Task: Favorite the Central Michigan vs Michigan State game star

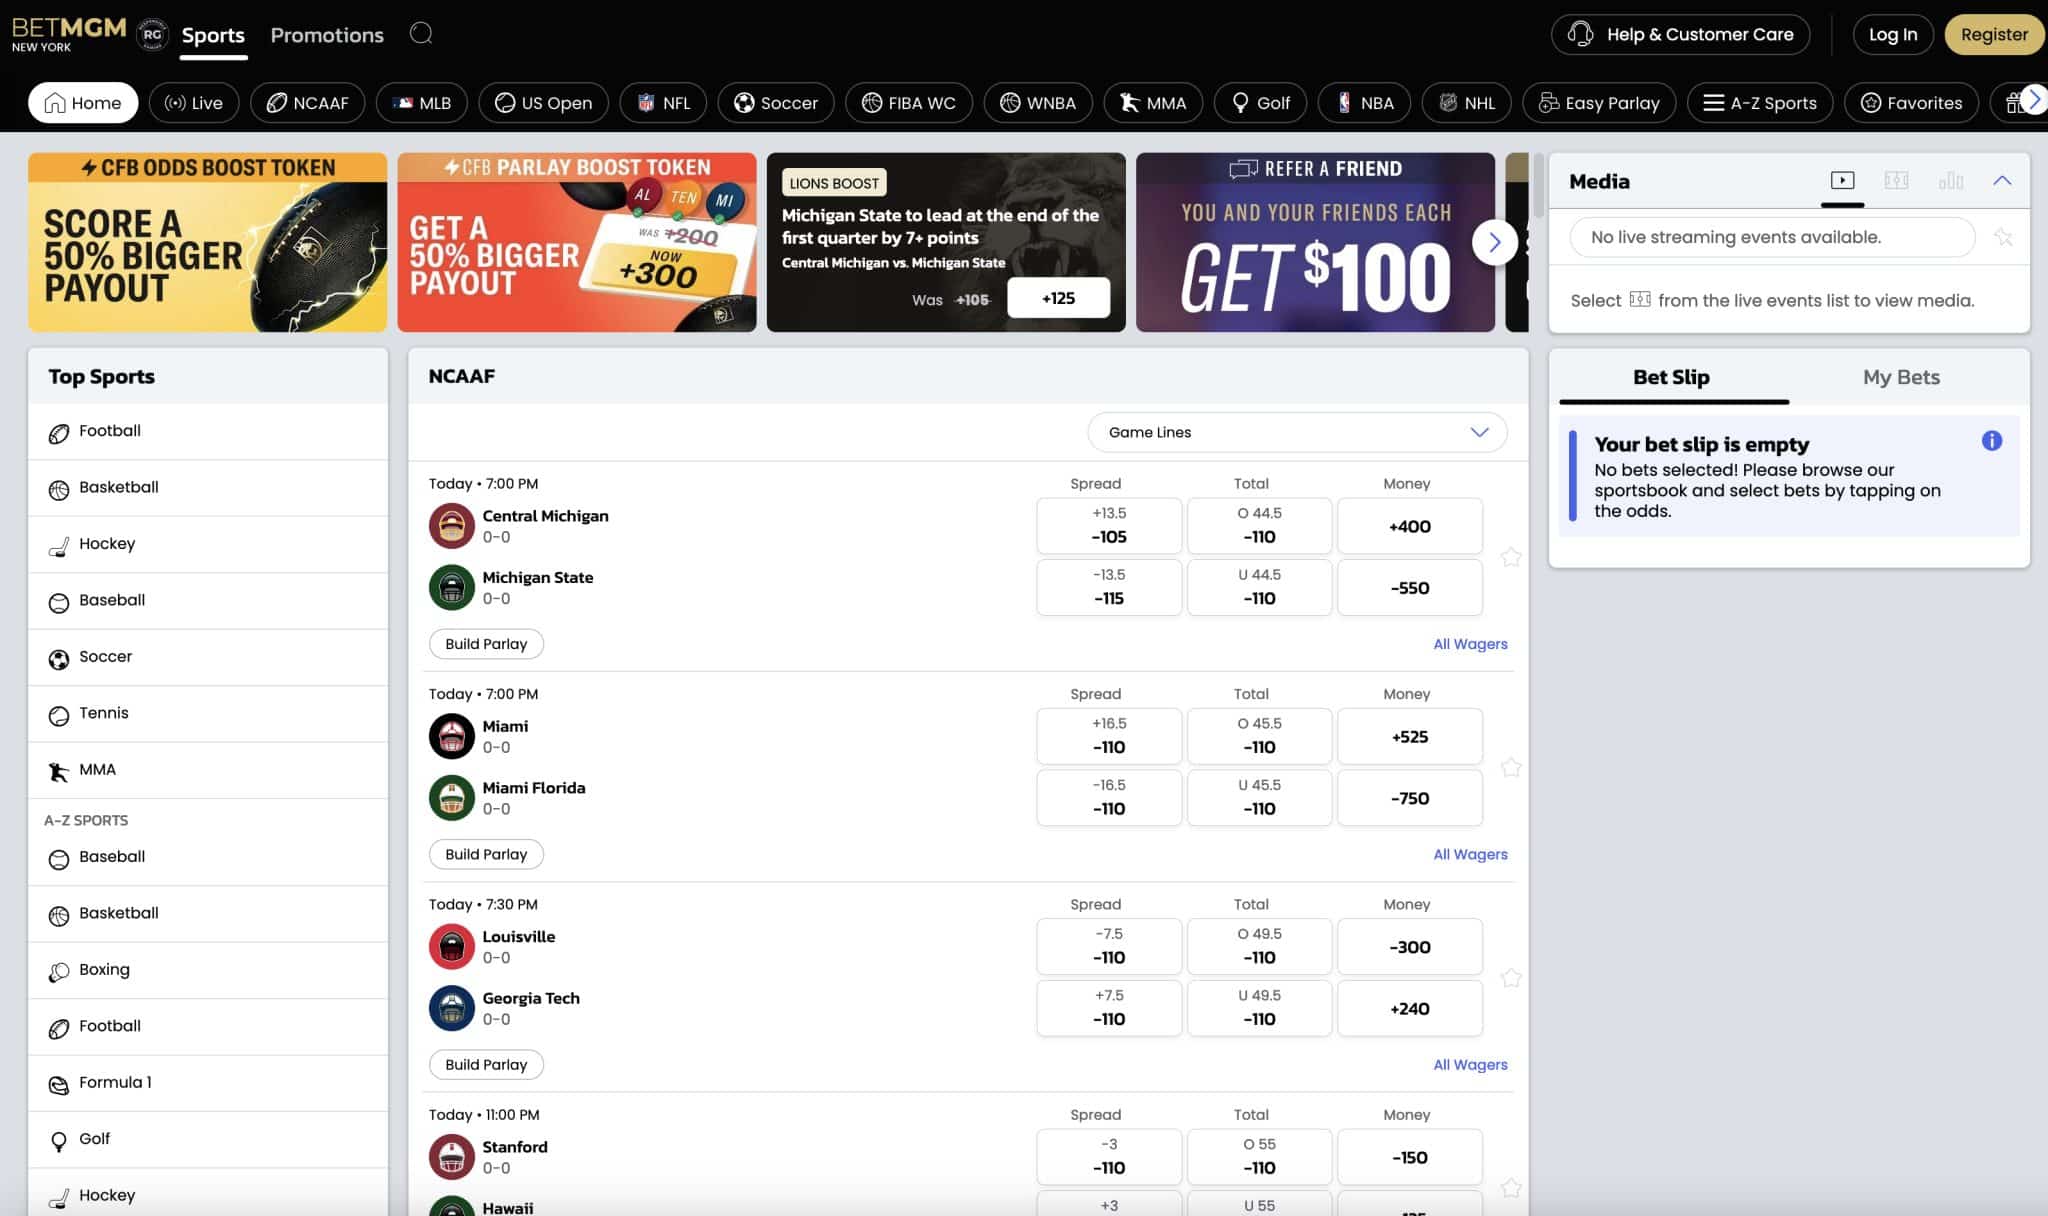Action: click(1511, 557)
